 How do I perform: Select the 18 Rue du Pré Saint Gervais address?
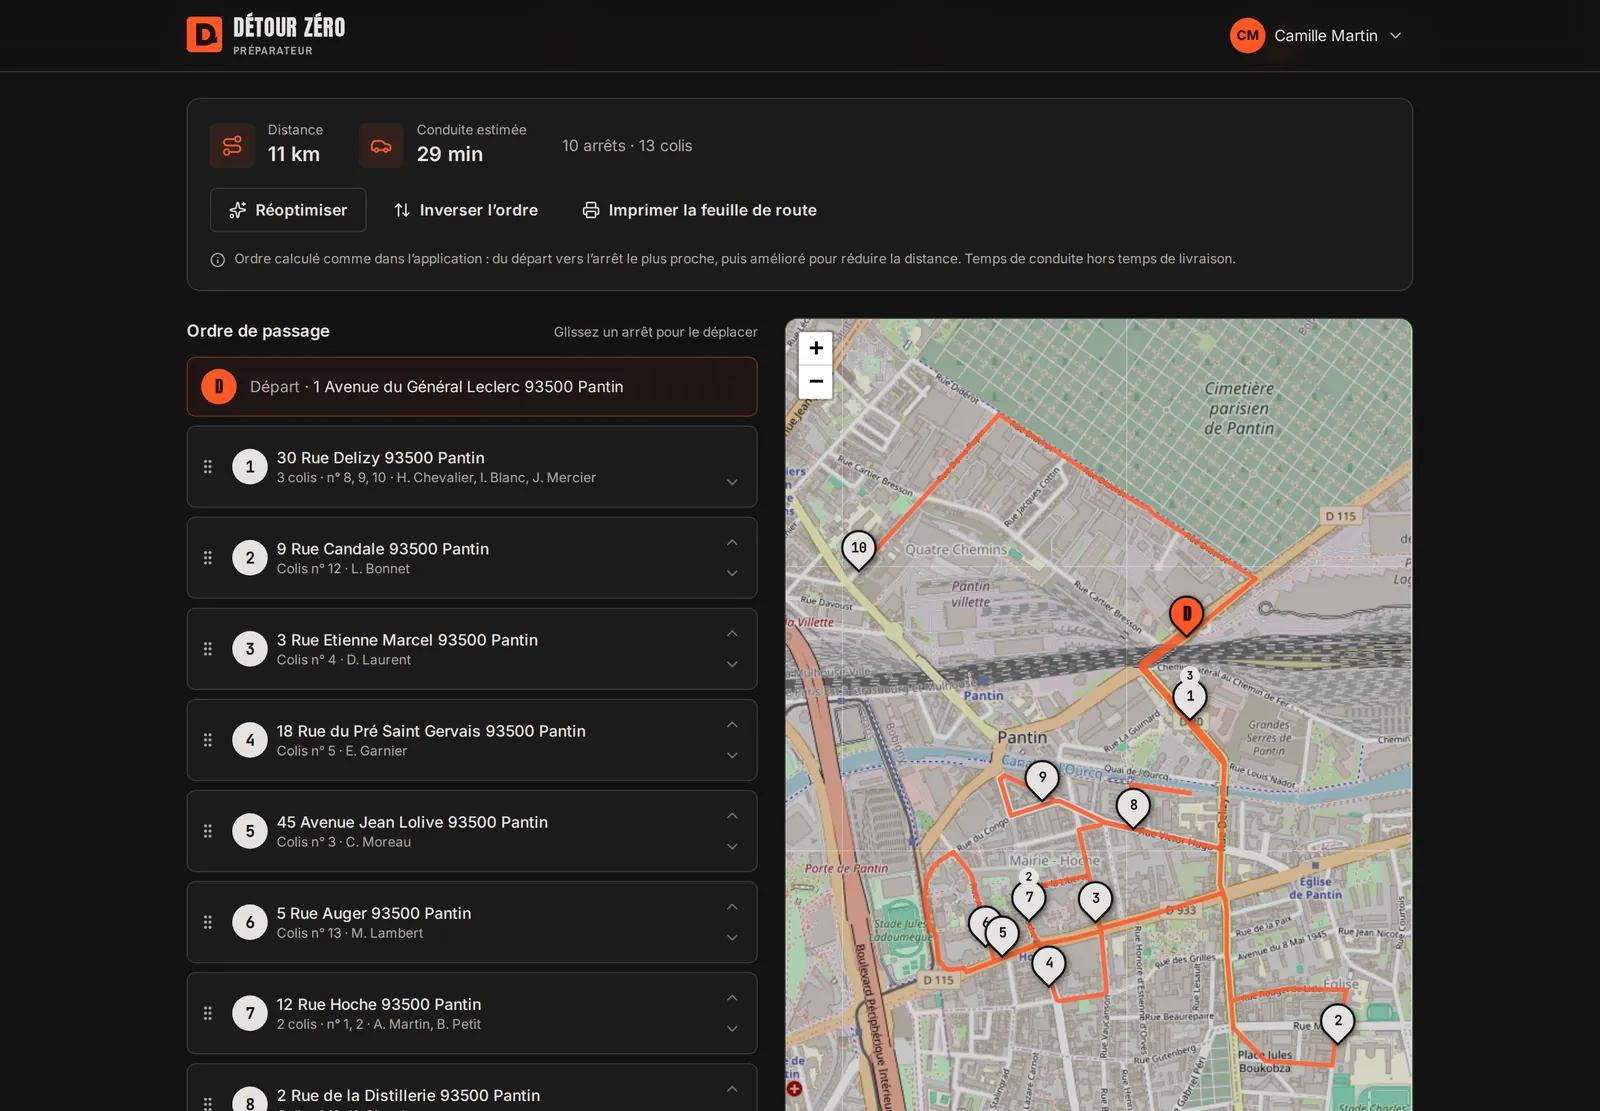pos(431,731)
